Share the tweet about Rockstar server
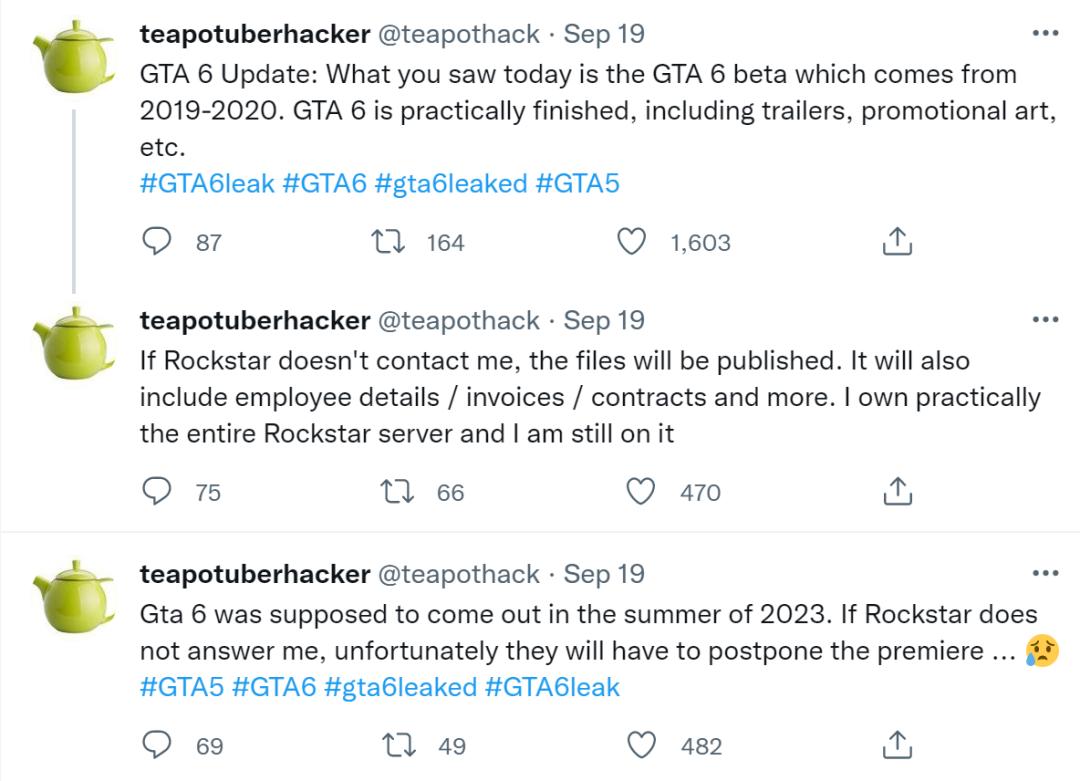1080x781 pixels. 897,492
